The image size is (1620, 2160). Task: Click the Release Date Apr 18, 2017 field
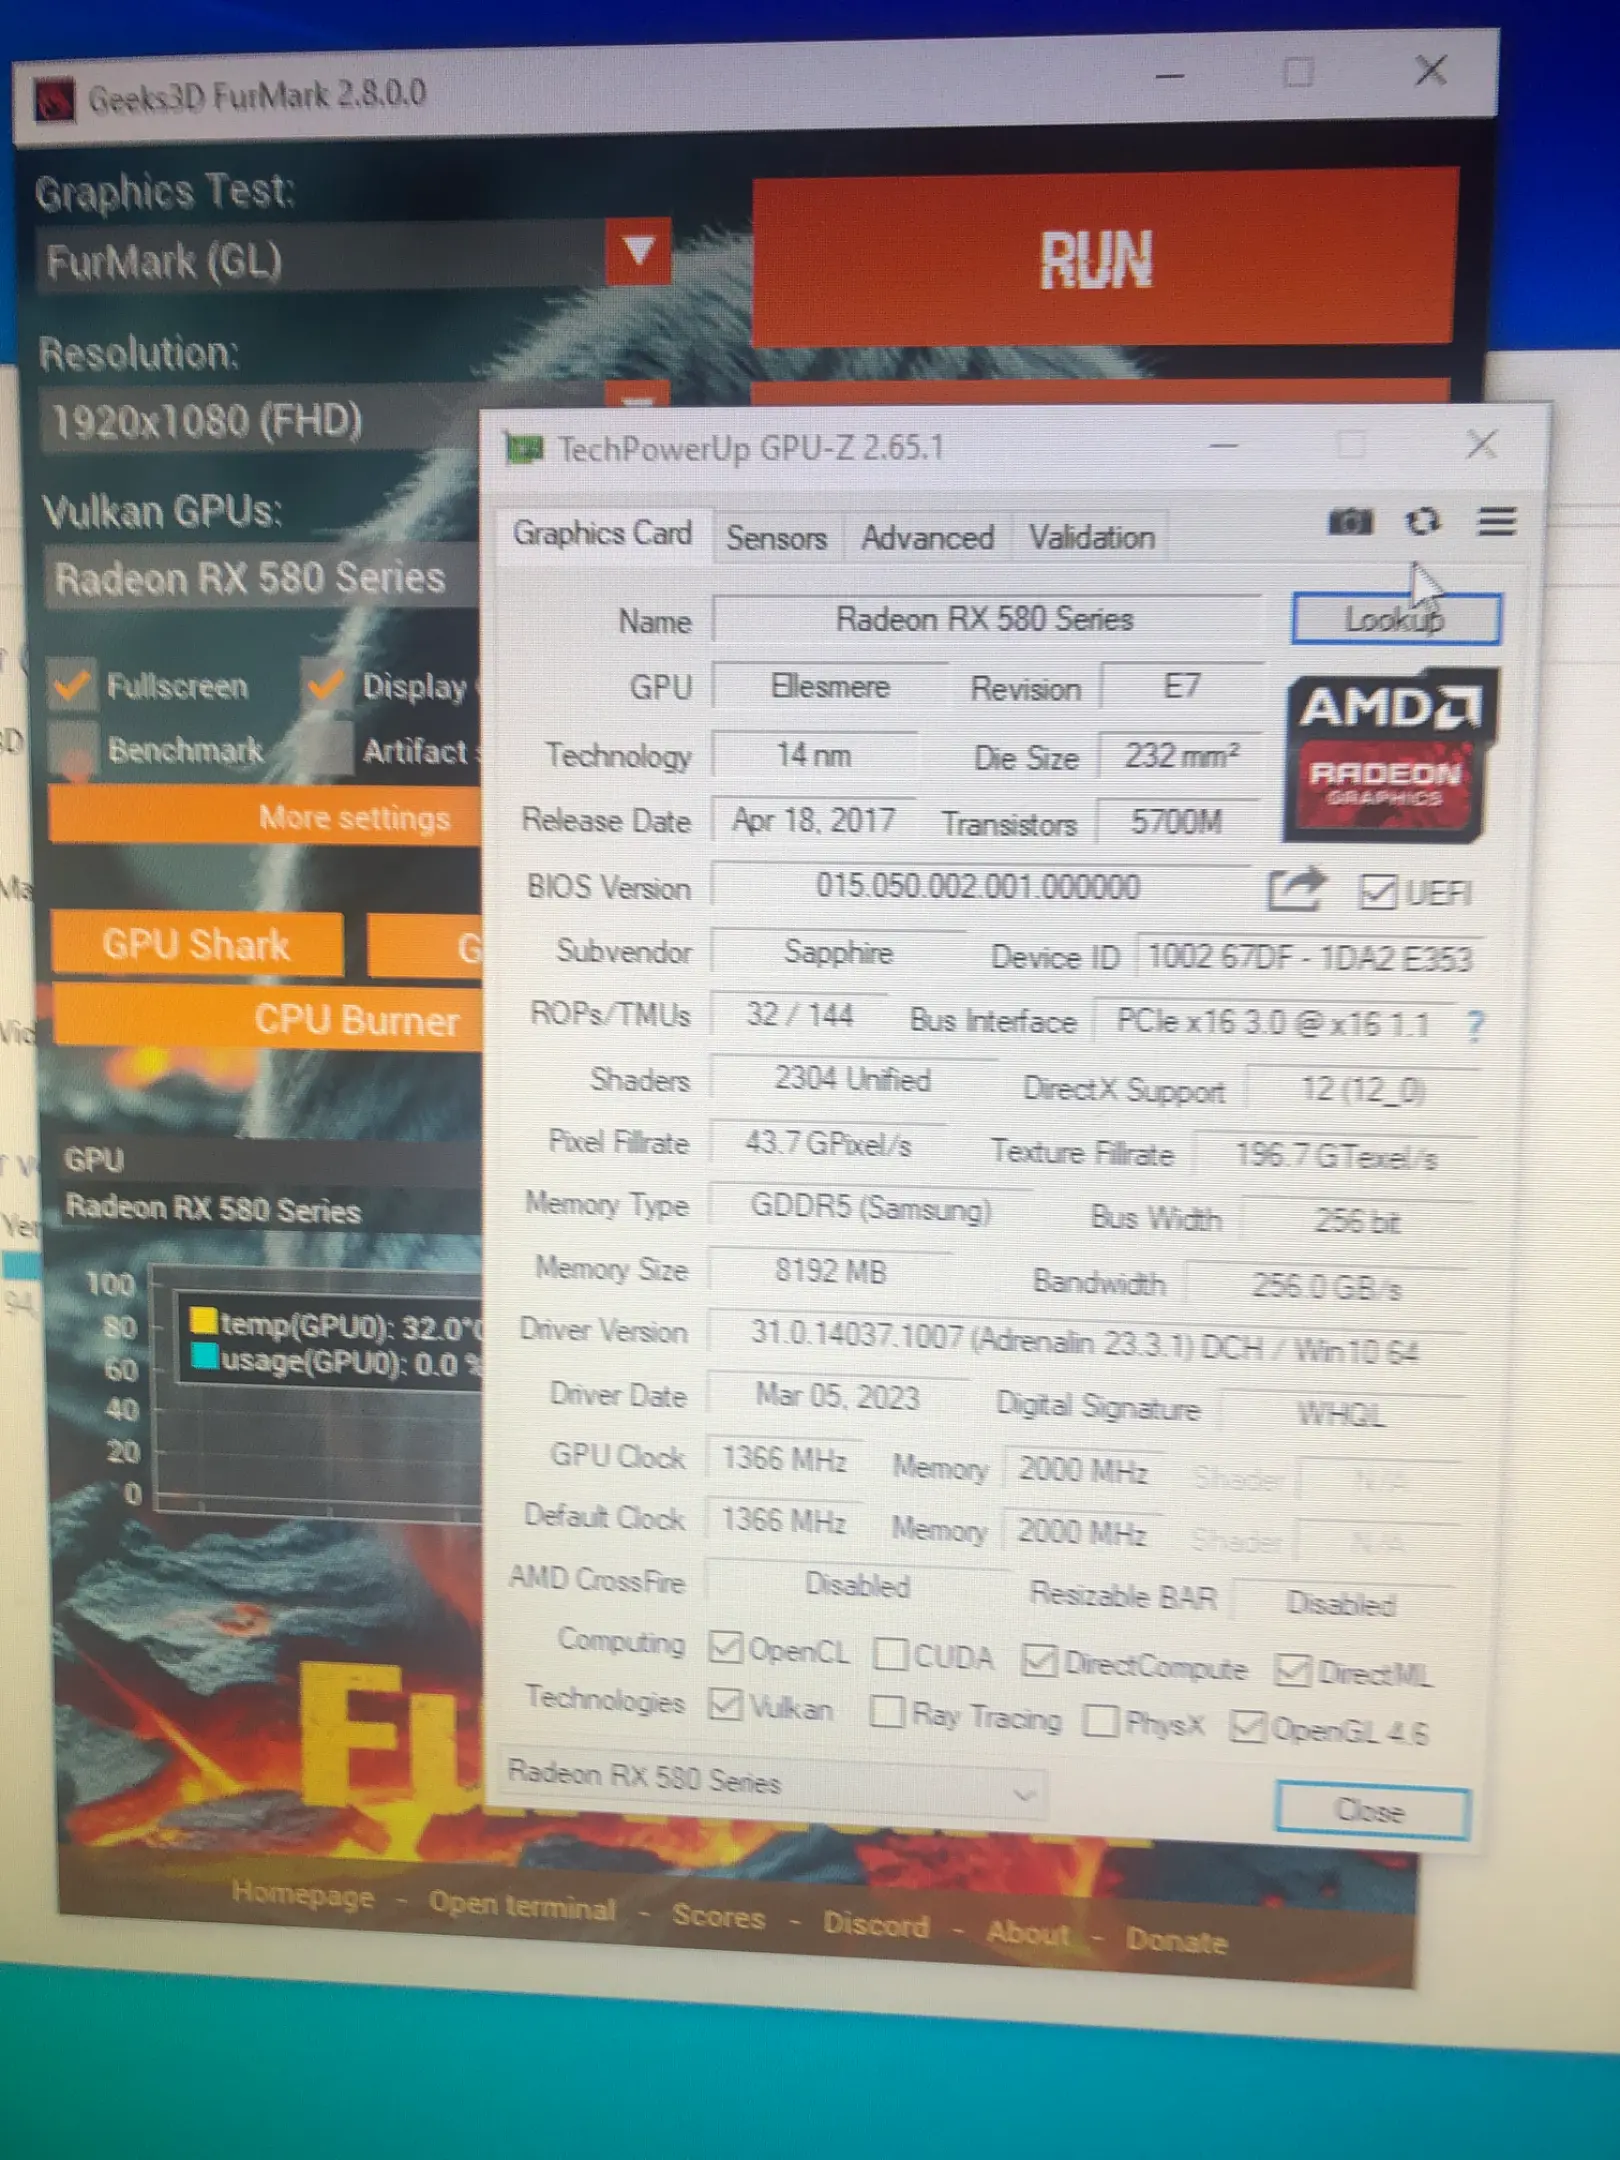(814, 820)
